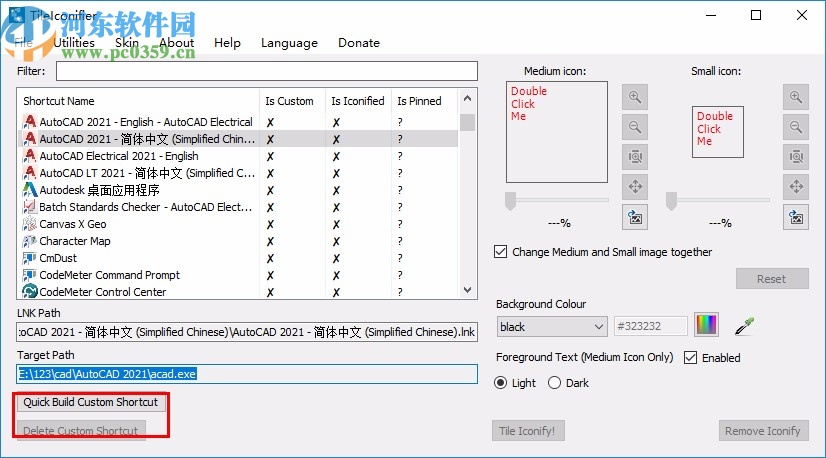Click small icon change image button
826x458 pixels.
point(795,217)
